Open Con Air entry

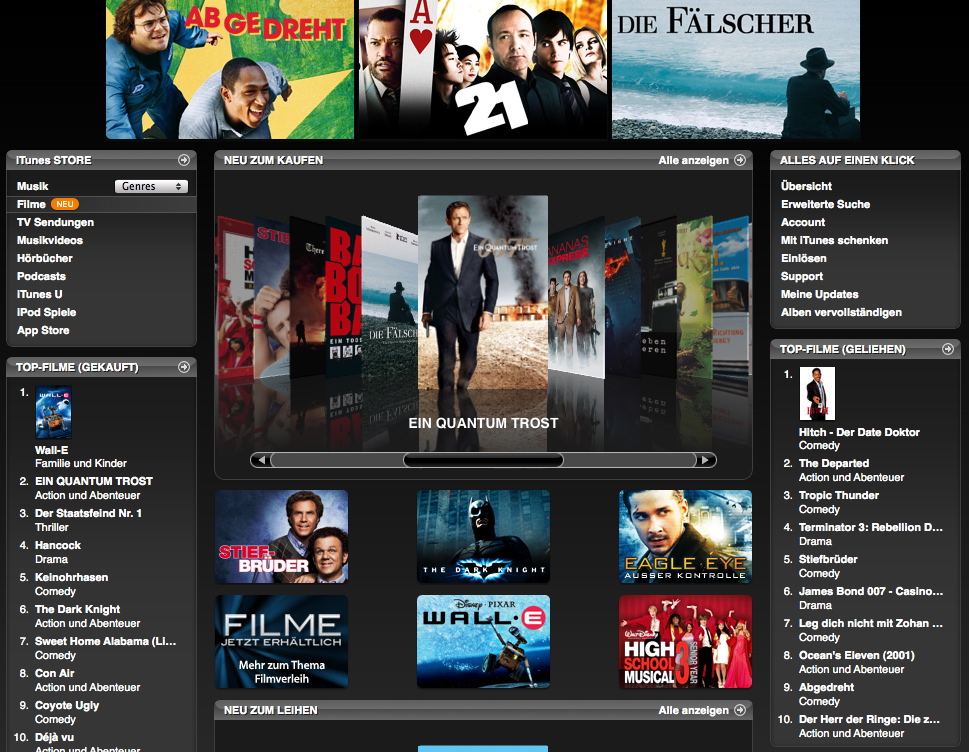pyautogui.click(x=54, y=673)
